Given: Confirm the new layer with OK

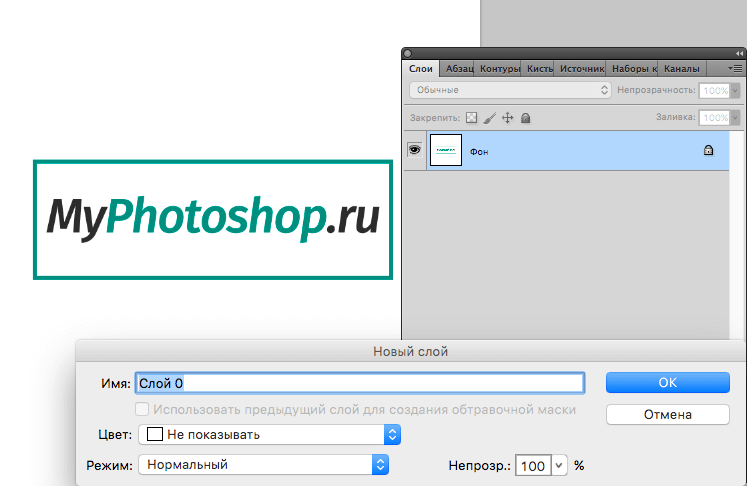Looking at the screenshot, I should click(667, 383).
